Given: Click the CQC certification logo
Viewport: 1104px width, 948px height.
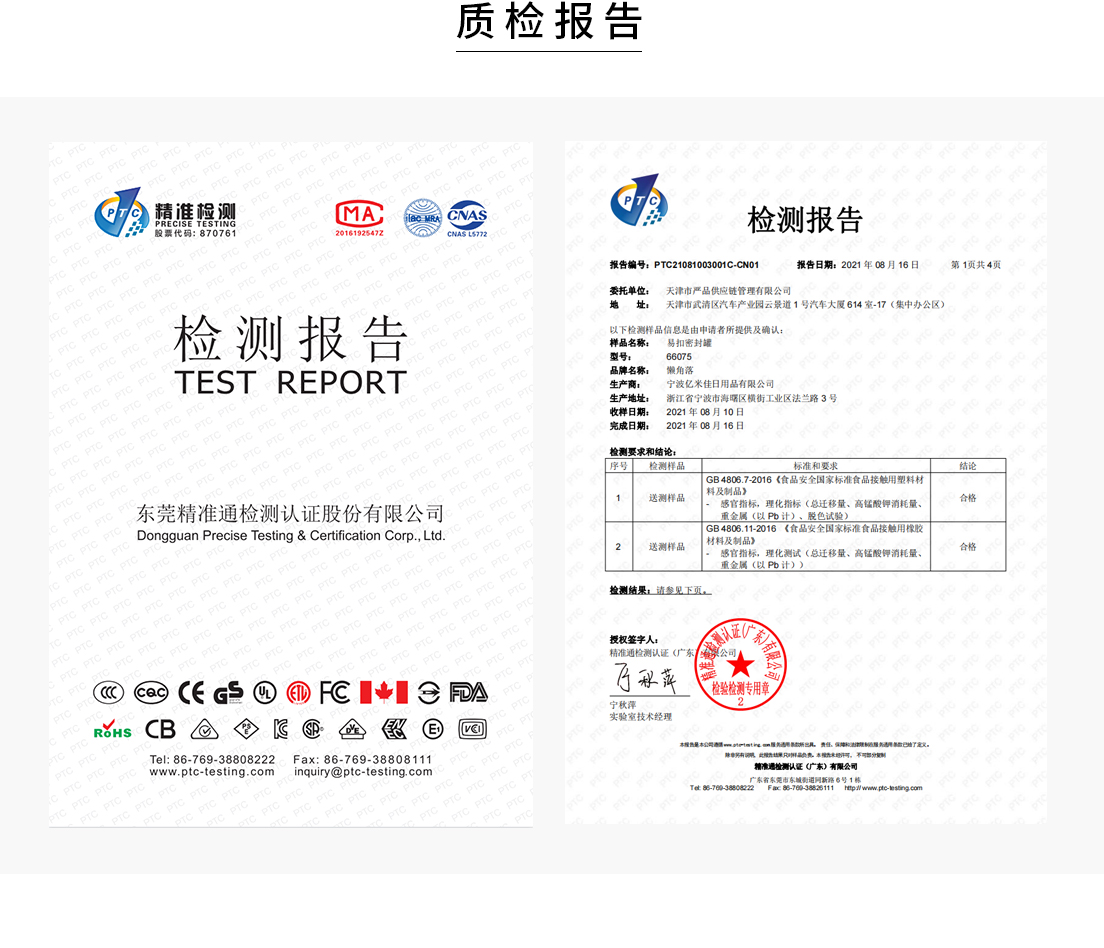Looking at the screenshot, I should (151, 693).
